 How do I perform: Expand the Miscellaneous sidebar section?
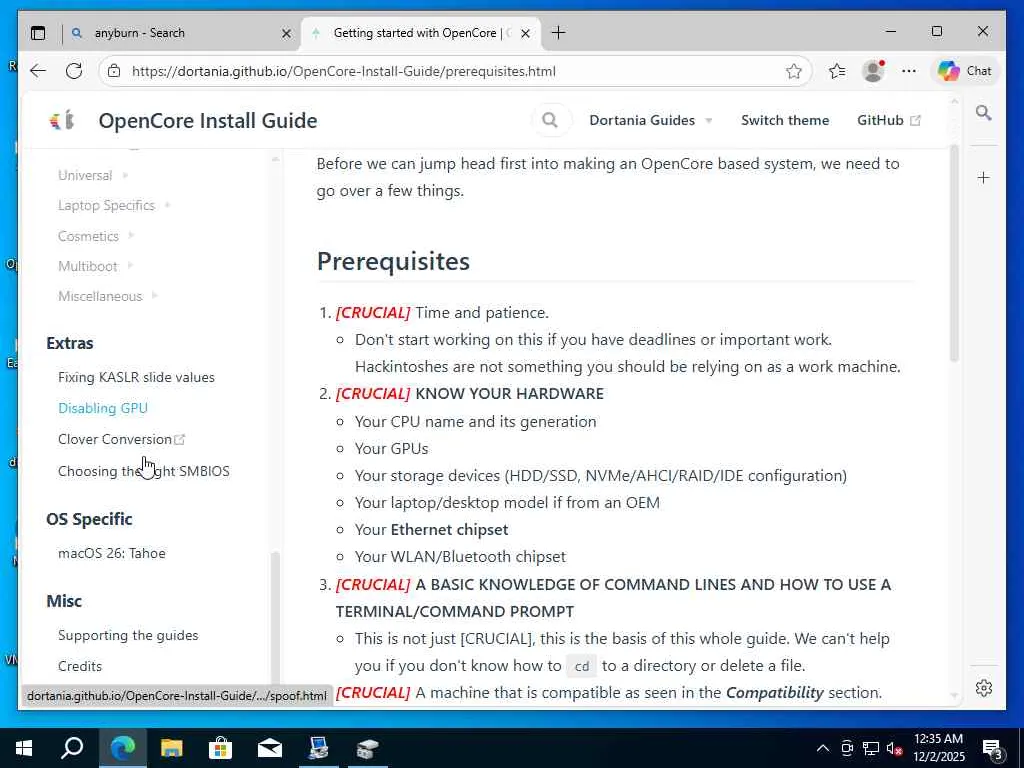click(108, 296)
